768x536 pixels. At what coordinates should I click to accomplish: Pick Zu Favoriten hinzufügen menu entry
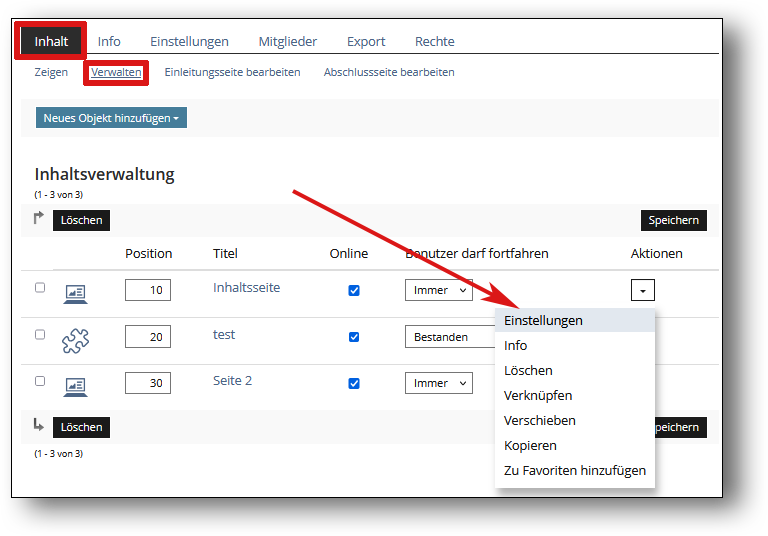(x=574, y=471)
